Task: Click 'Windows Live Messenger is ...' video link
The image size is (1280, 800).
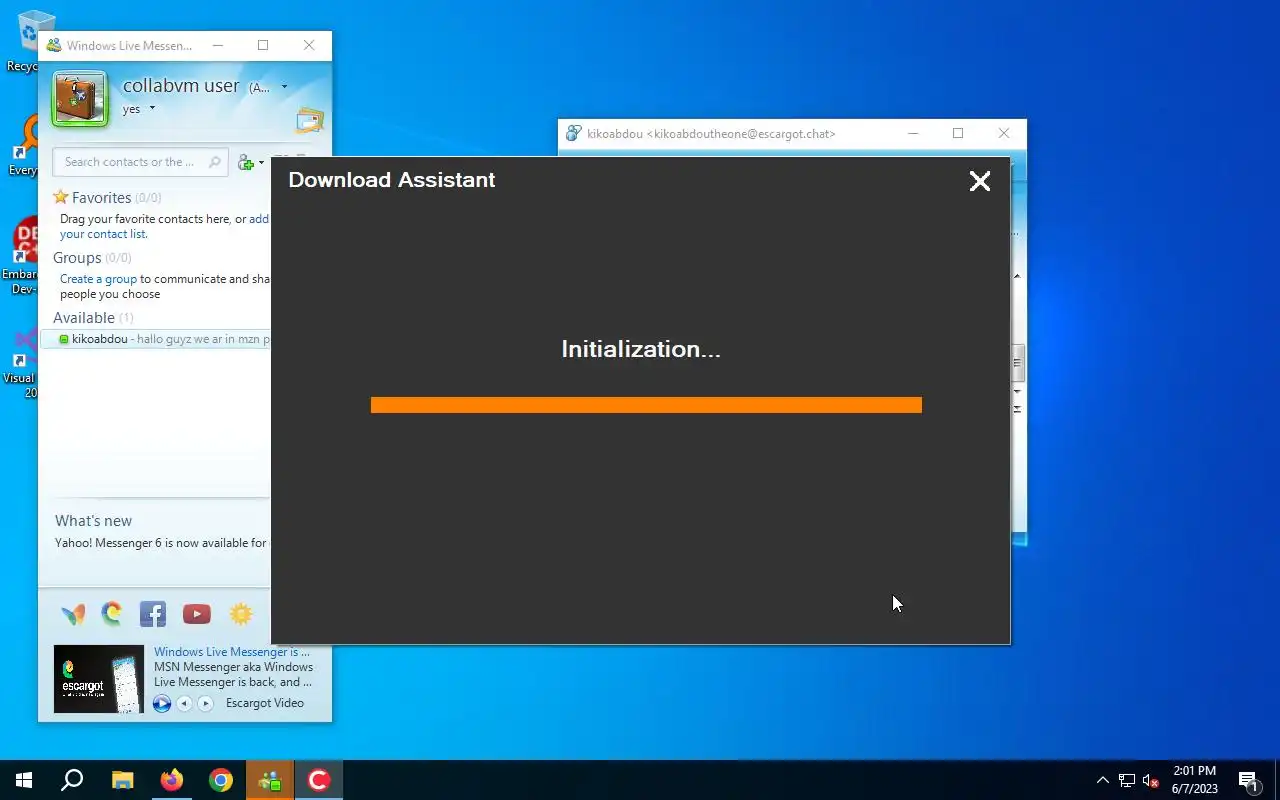Action: (232, 652)
